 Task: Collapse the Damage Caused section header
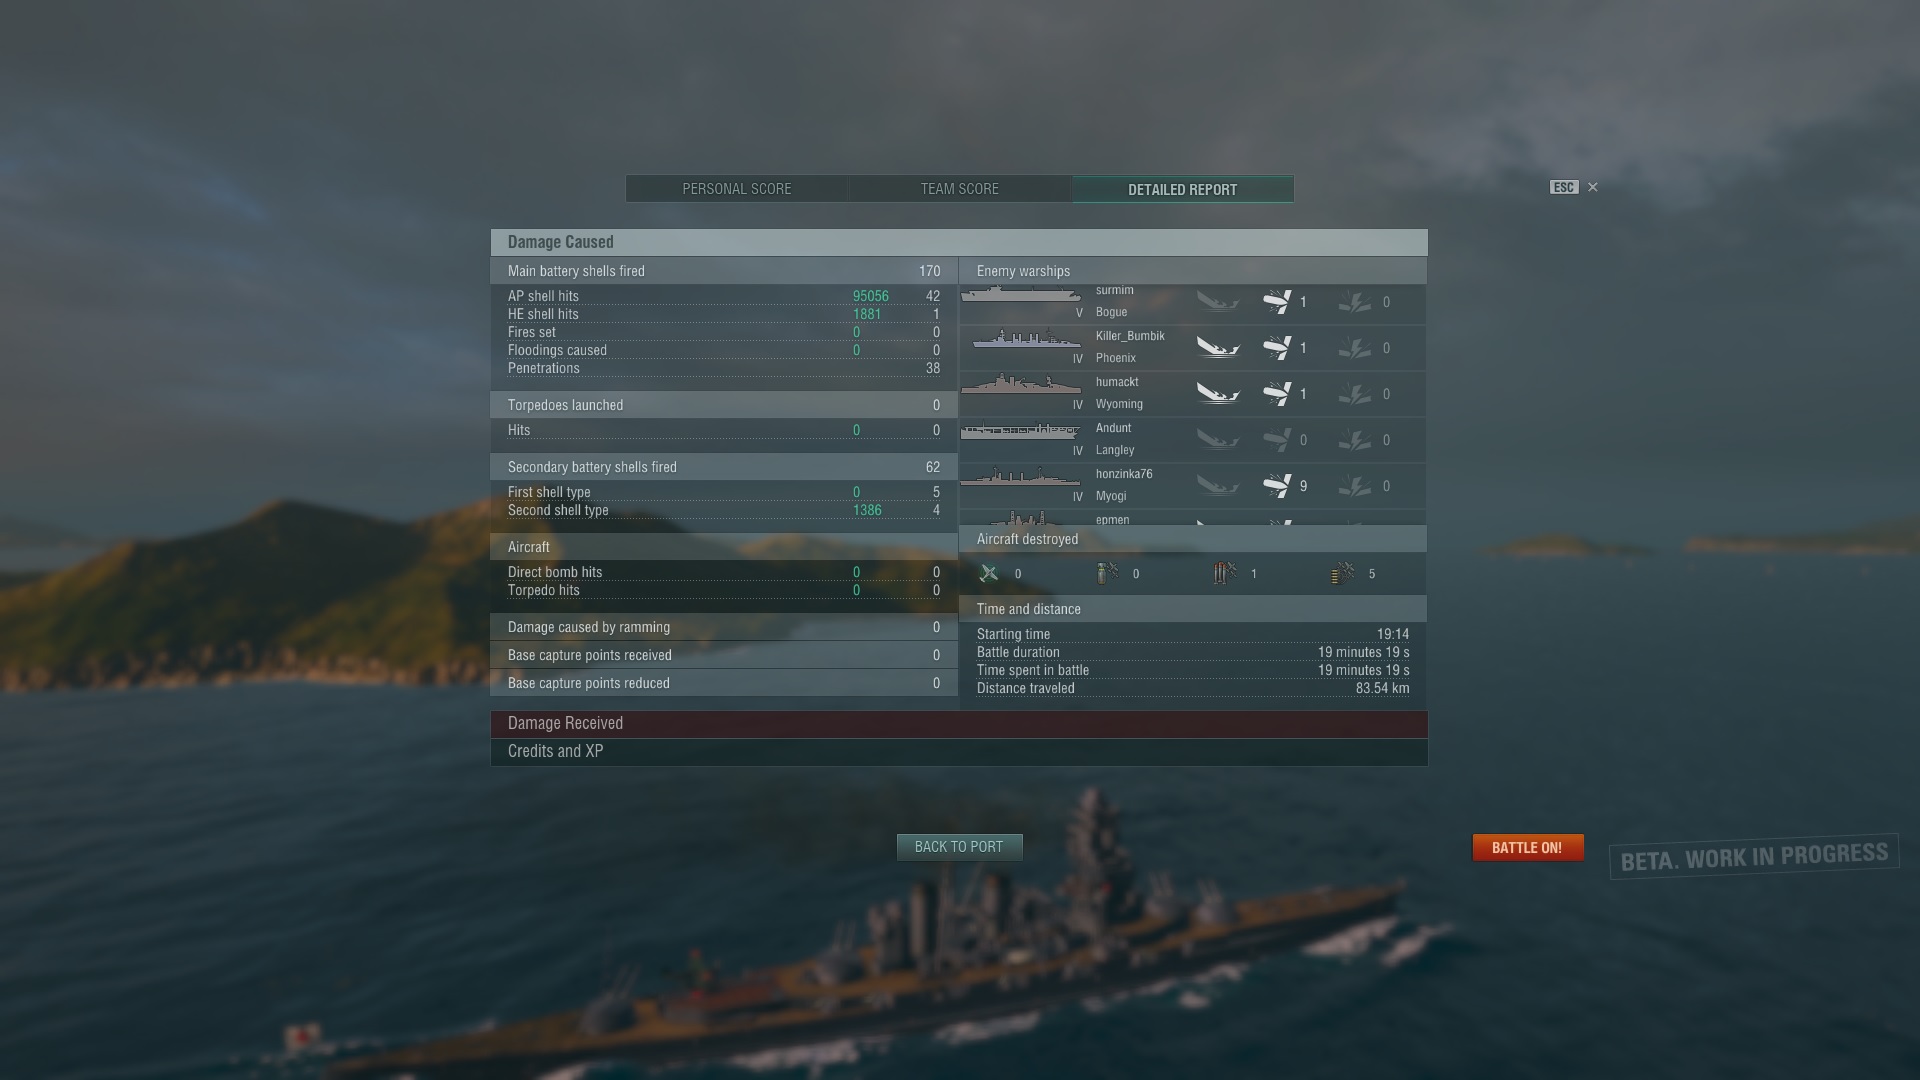pos(959,242)
